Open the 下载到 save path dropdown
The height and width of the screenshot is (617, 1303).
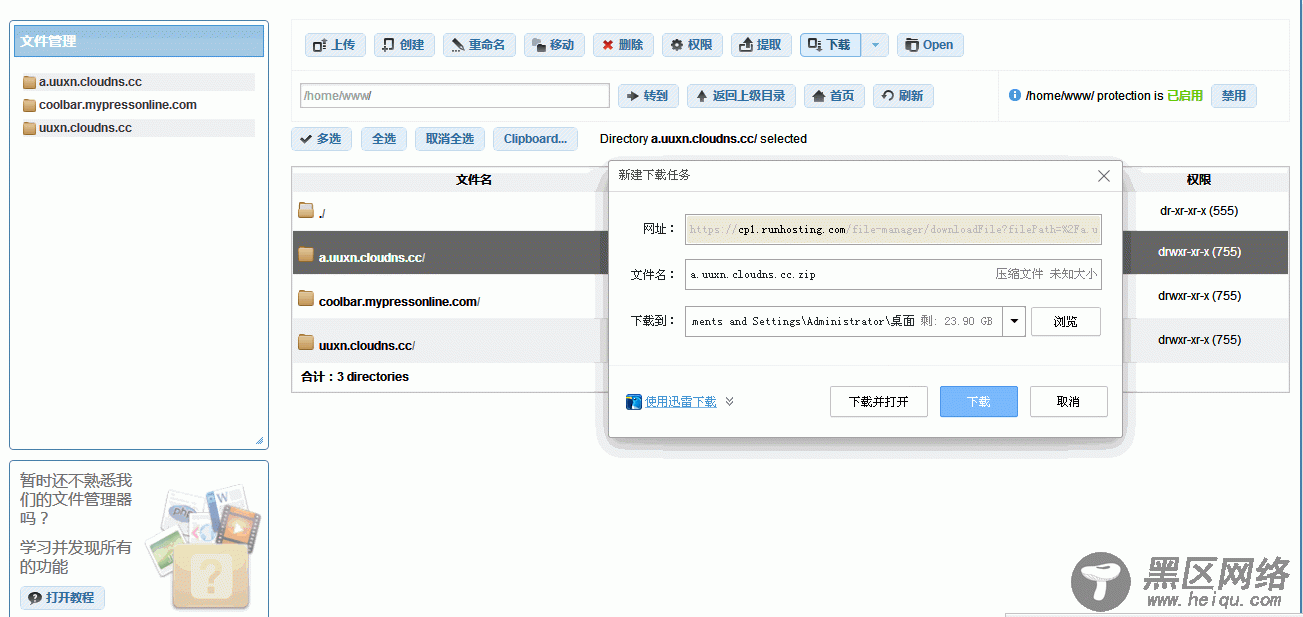pos(1014,321)
